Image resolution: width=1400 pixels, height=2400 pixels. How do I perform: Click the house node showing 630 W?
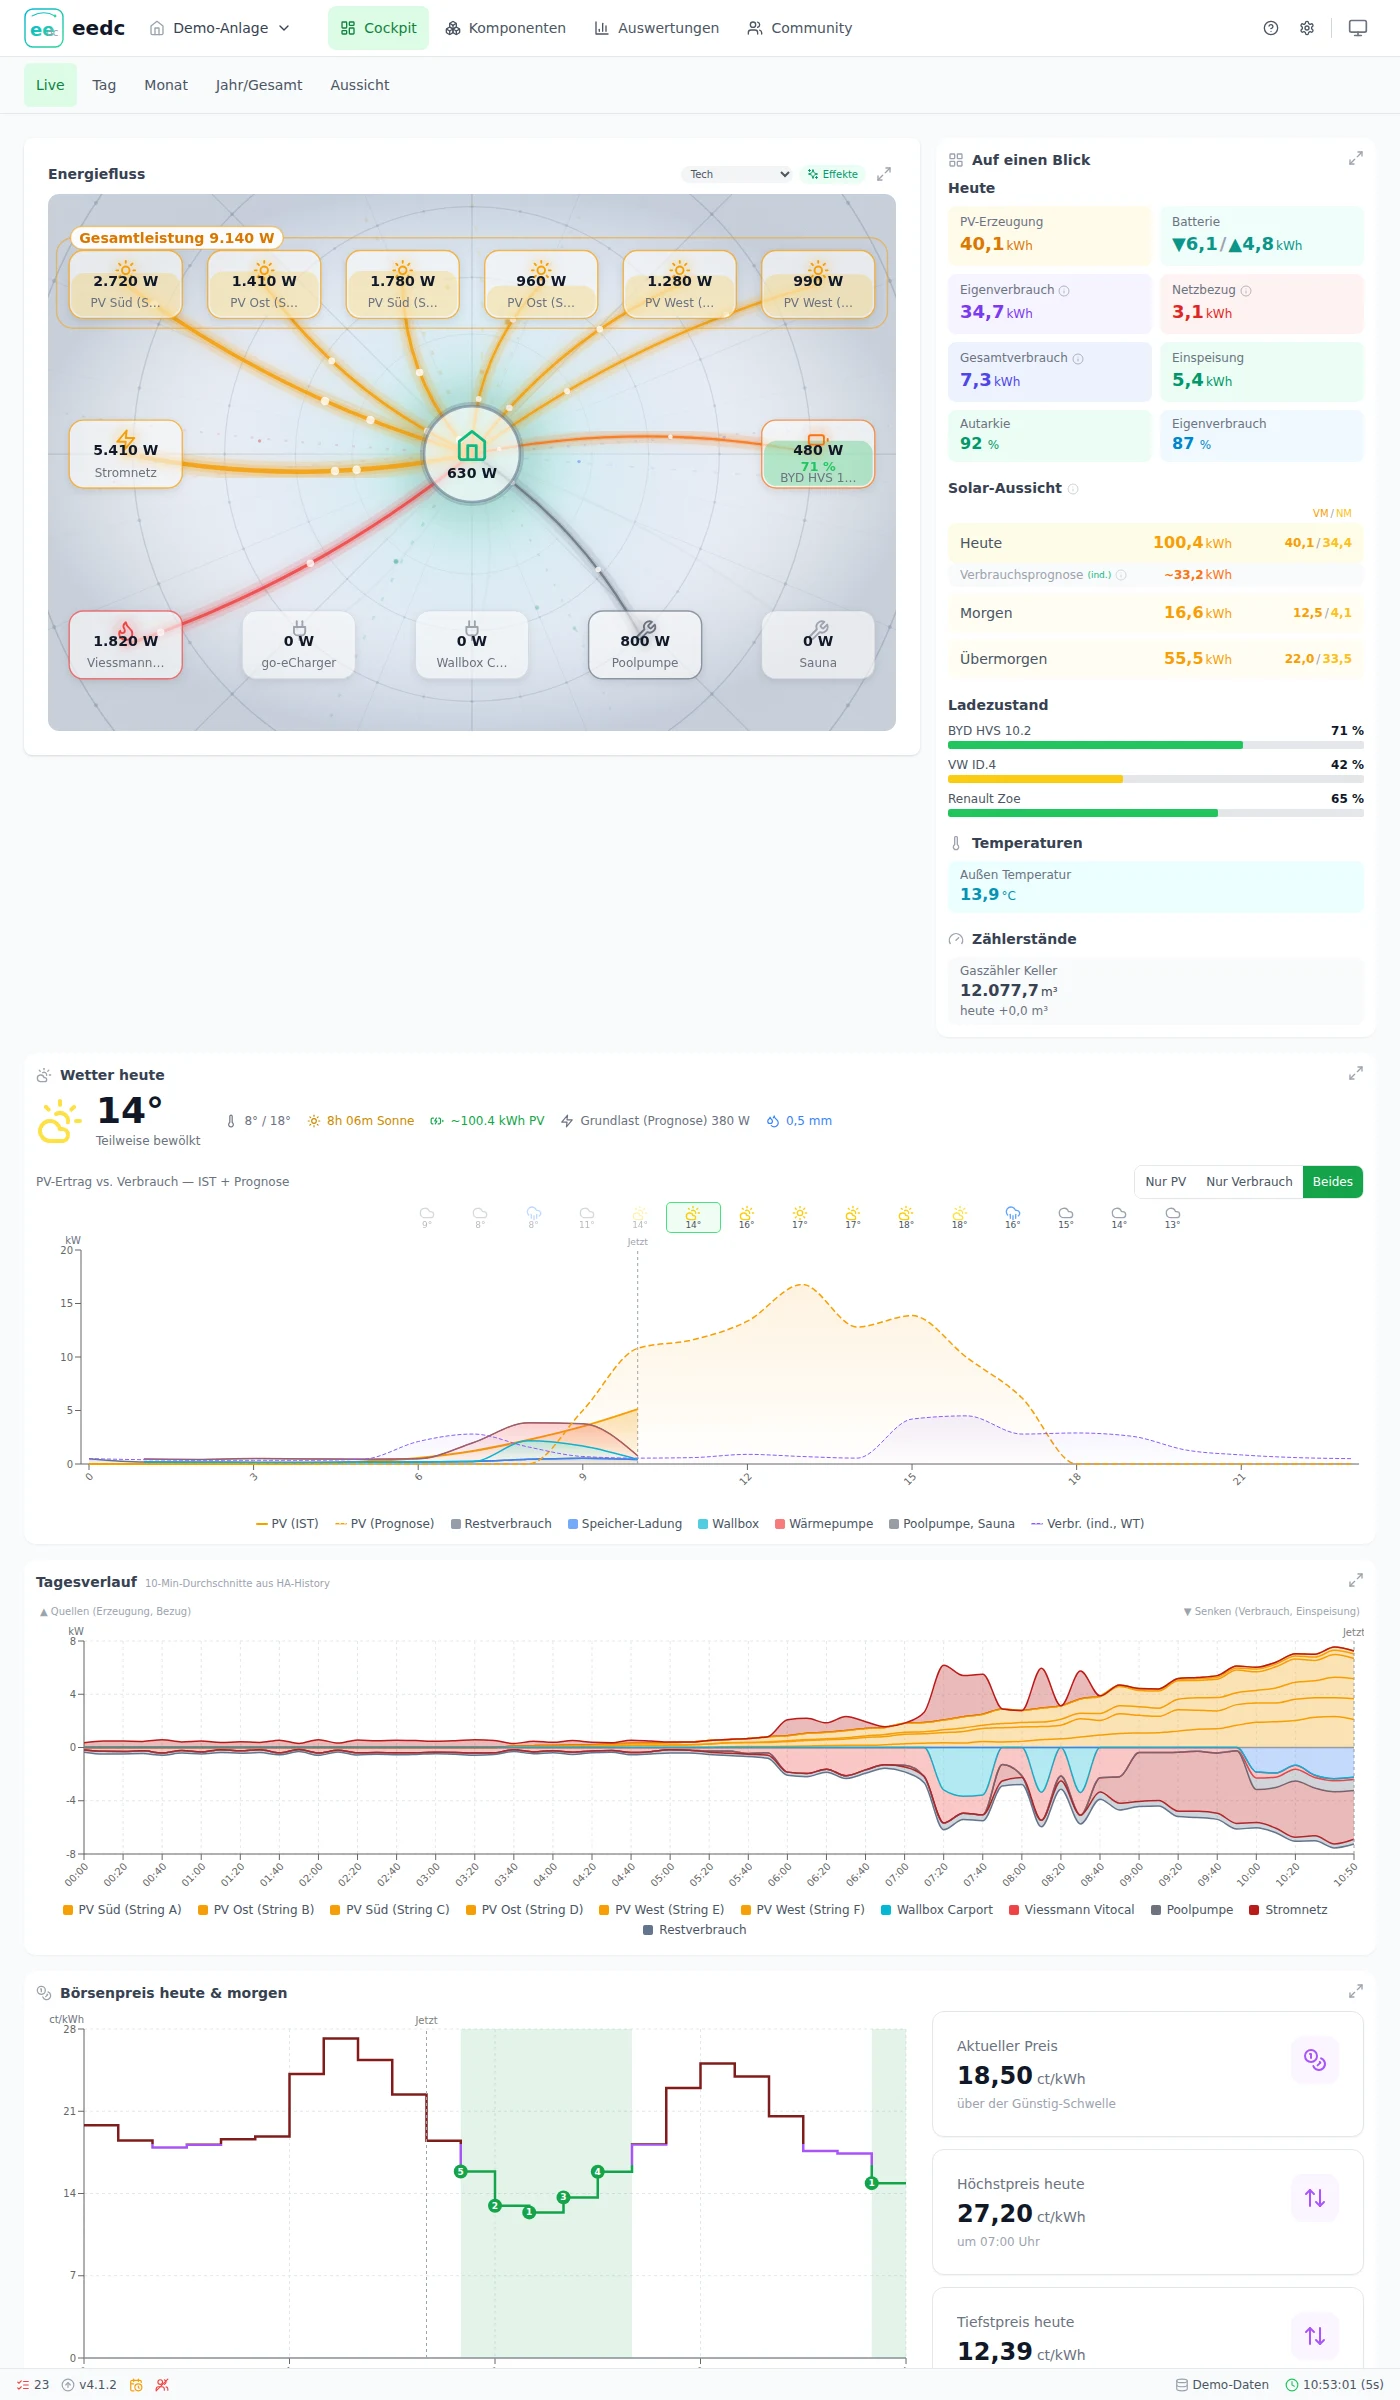(472, 455)
